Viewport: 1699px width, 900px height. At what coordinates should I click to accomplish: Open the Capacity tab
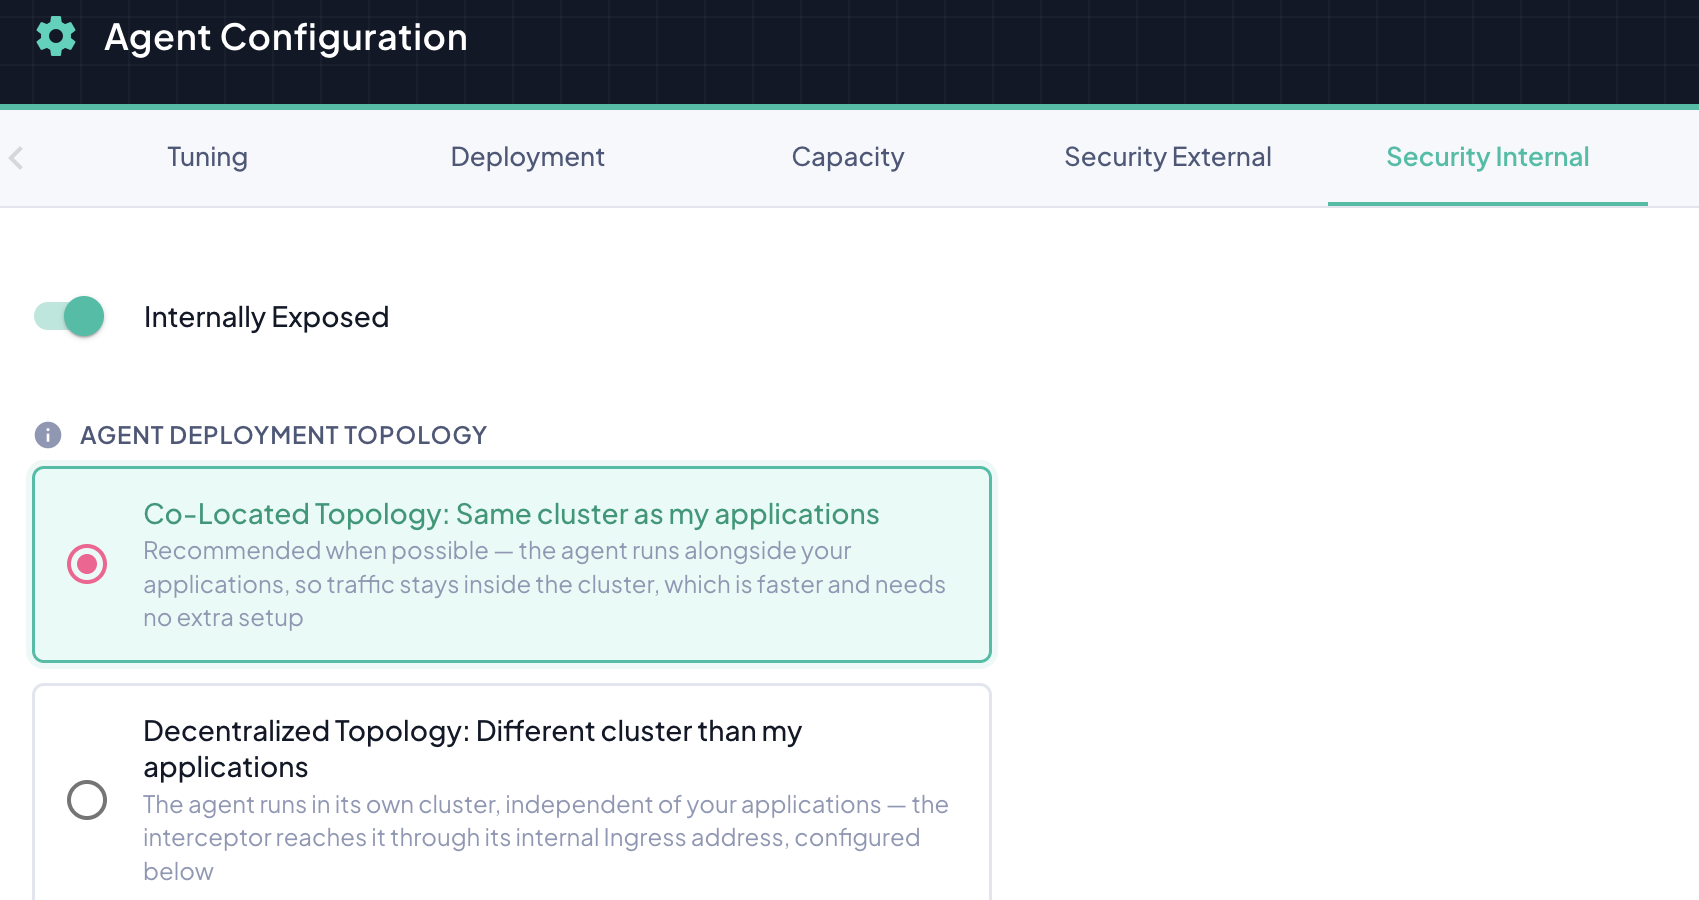(848, 157)
